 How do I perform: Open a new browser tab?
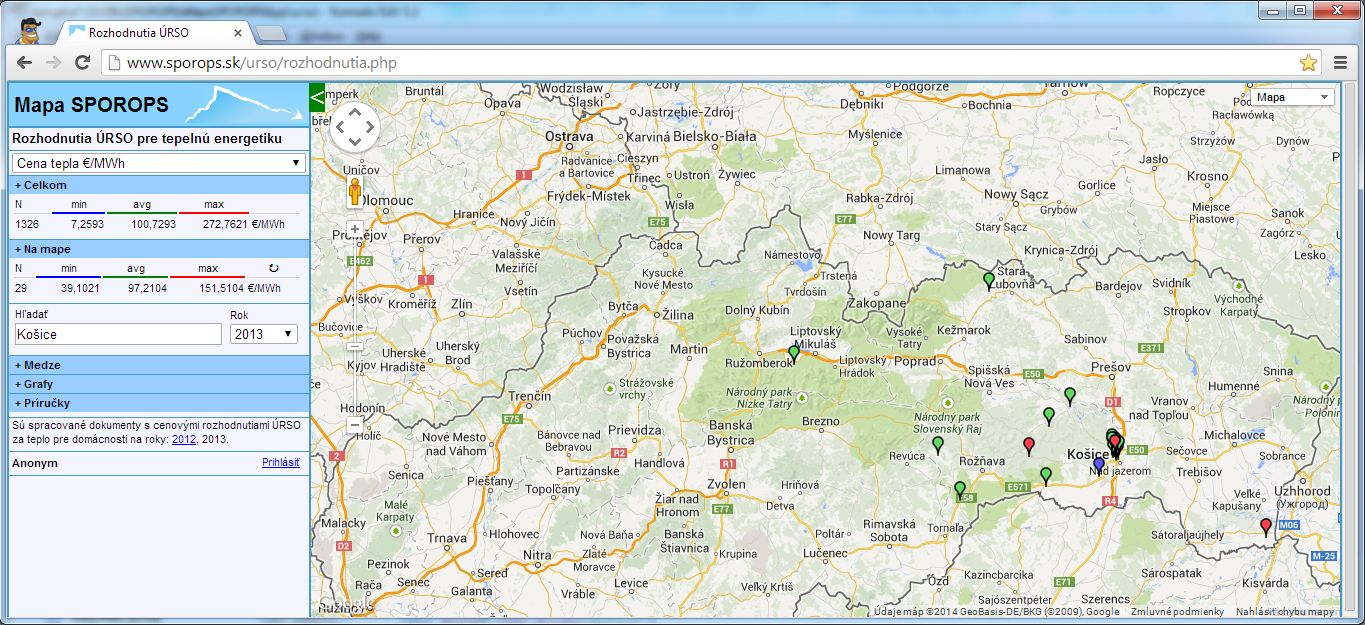click(271, 34)
